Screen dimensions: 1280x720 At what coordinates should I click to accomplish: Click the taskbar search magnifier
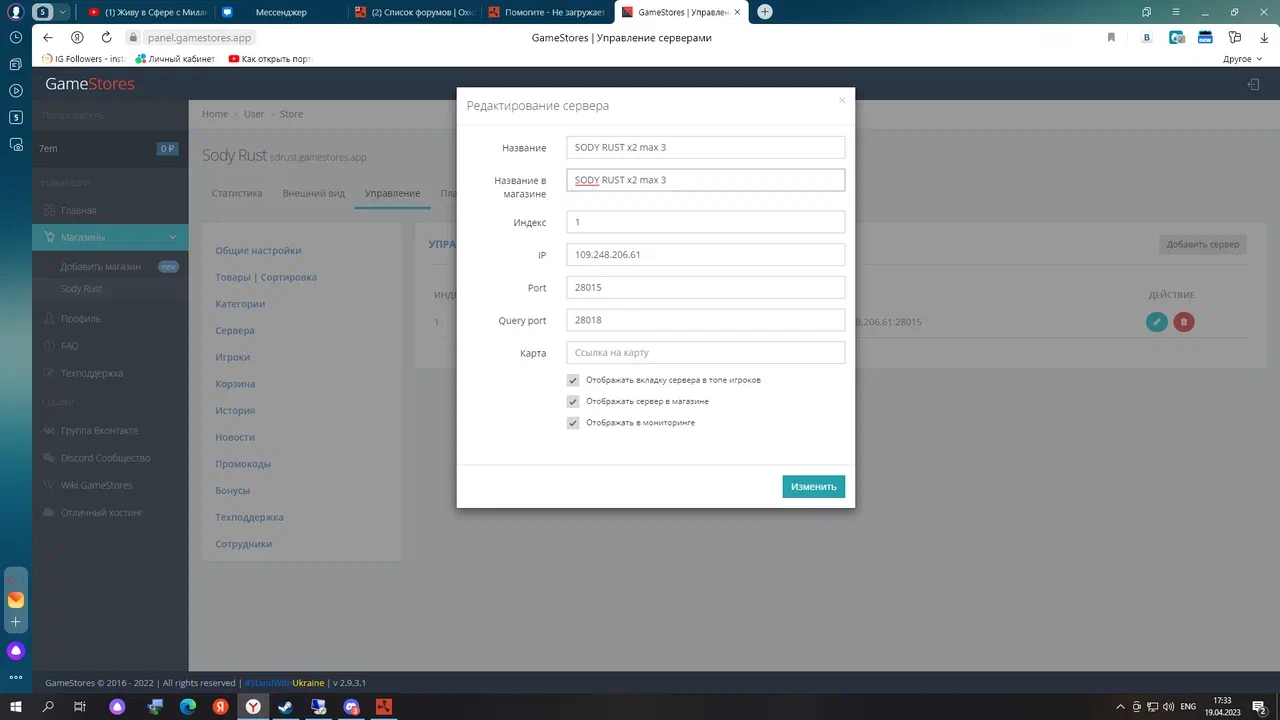pos(48,706)
